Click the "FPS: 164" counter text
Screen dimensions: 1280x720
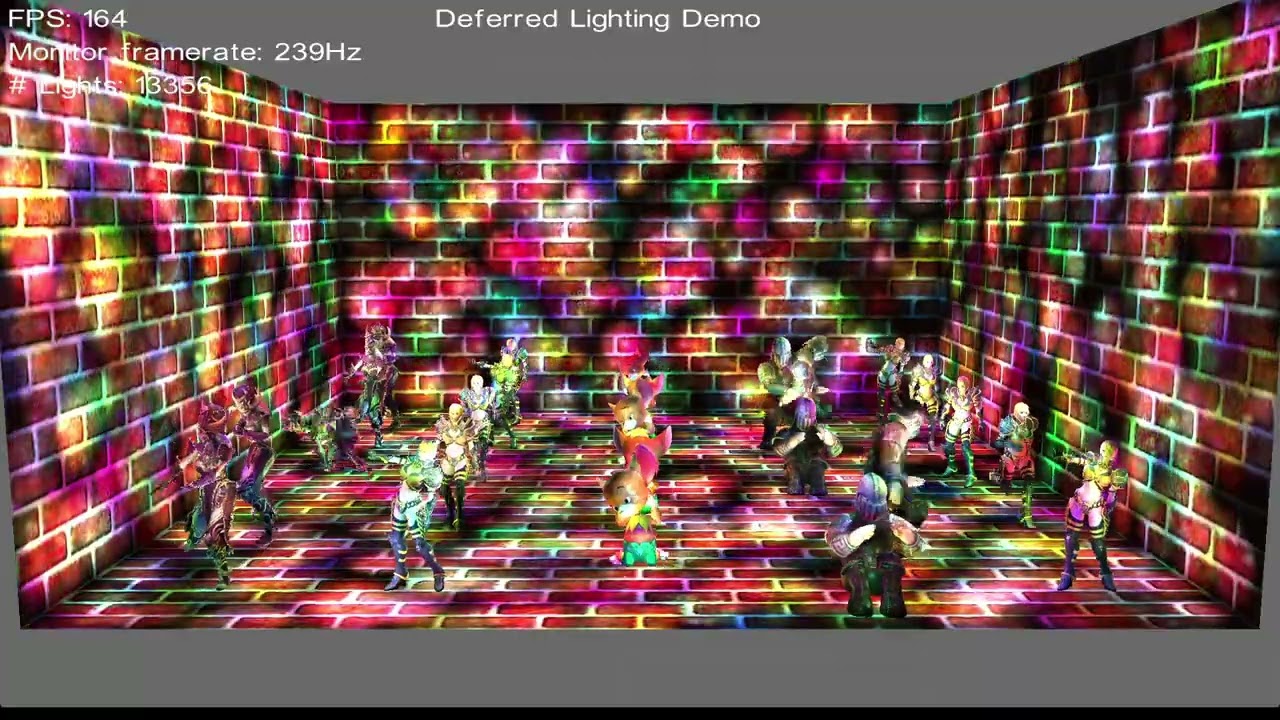click(x=68, y=19)
